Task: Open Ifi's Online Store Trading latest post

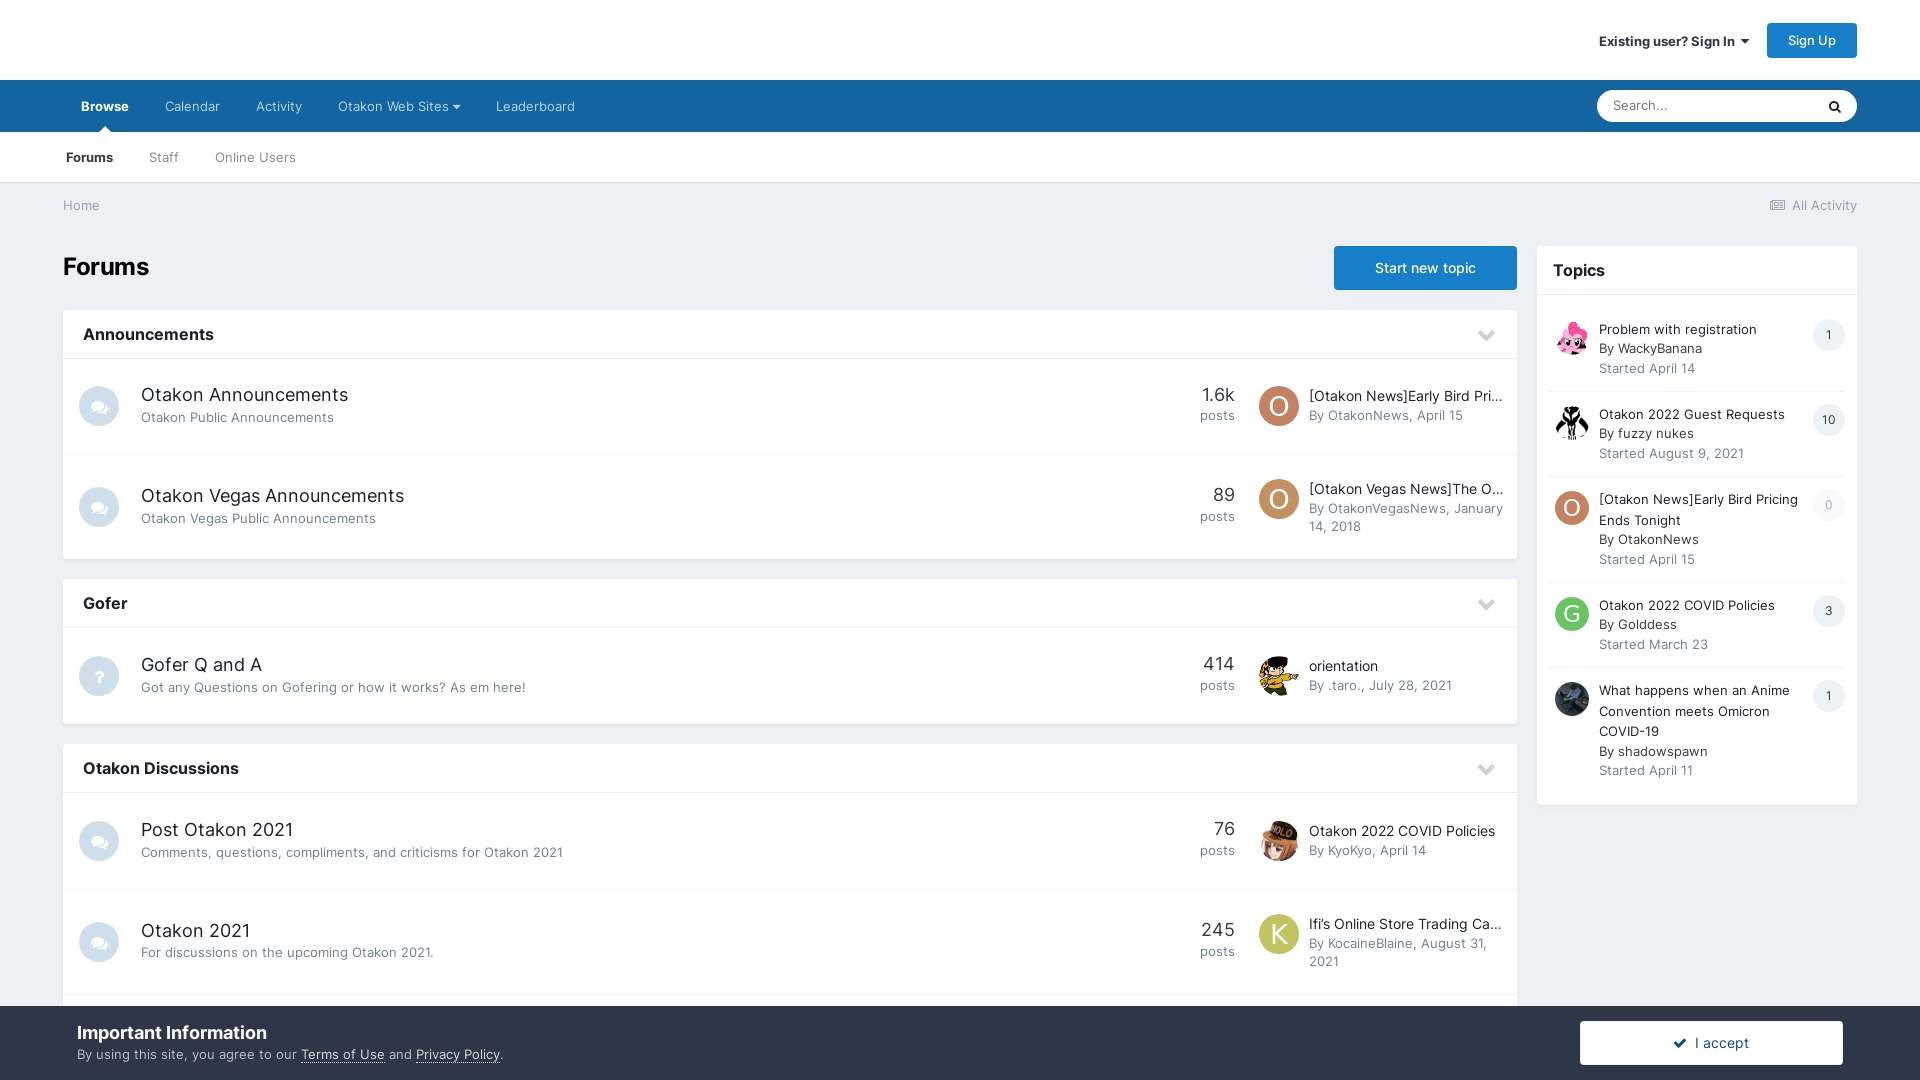Action: click(1405, 924)
